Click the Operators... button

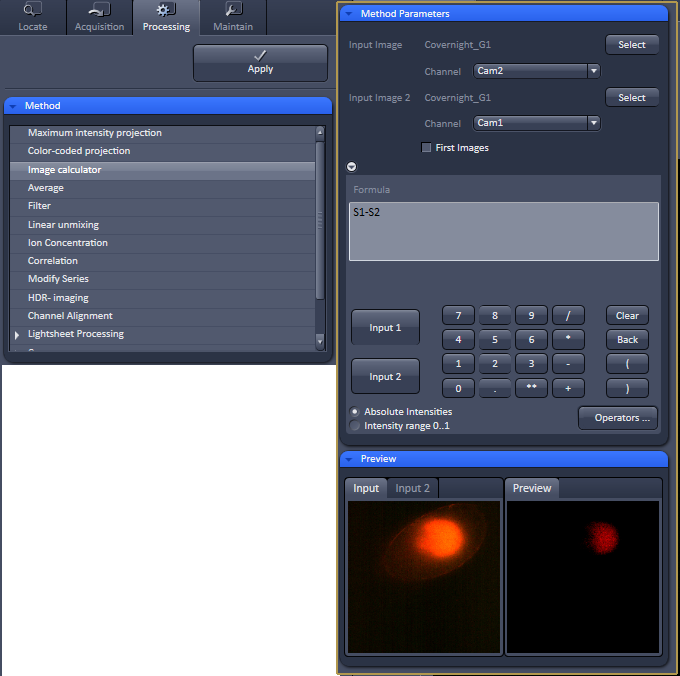click(x=617, y=418)
